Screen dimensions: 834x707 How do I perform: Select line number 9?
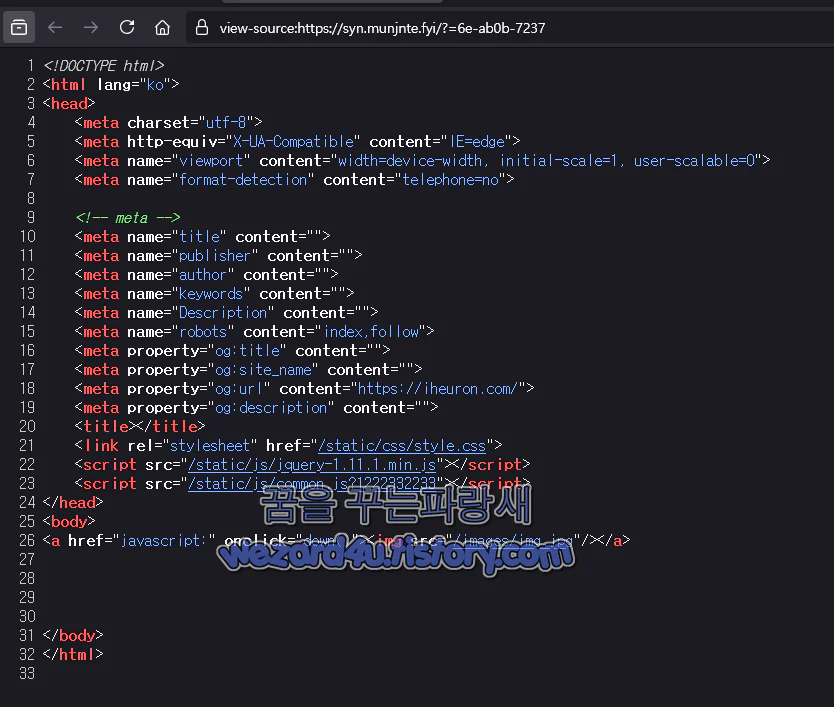click(x=31, y=218)
